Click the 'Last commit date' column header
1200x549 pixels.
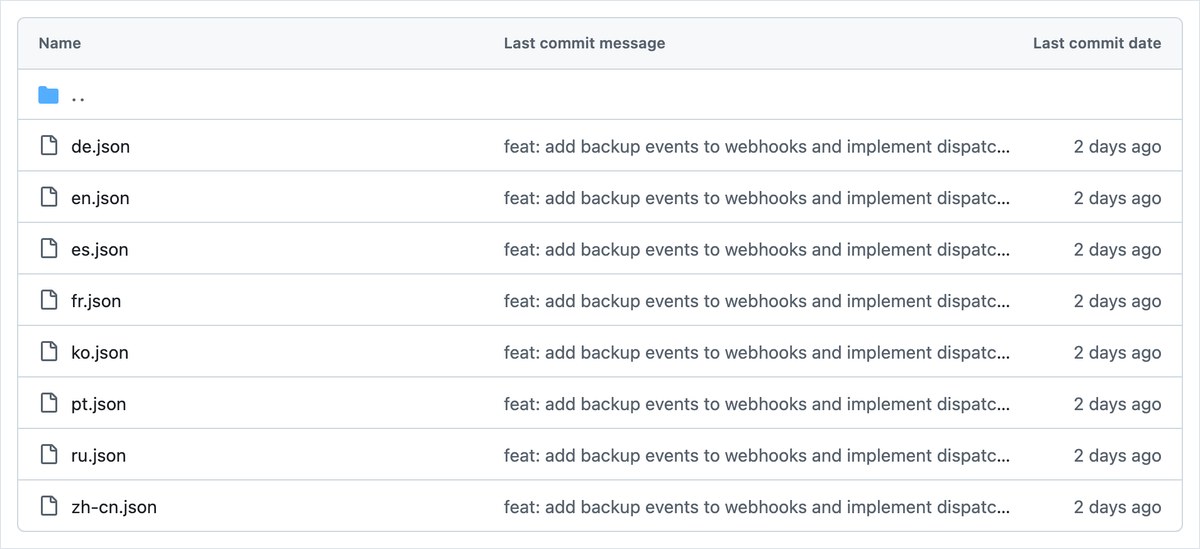[x=1097, y=43]
